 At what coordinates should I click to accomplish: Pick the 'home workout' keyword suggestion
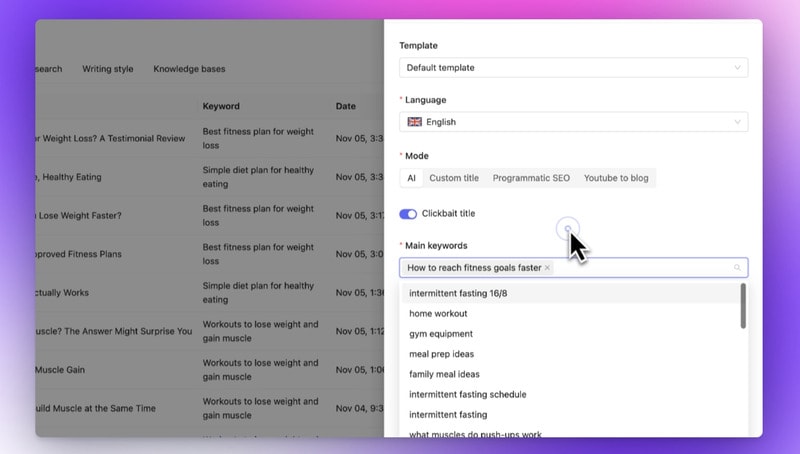tap(438, 314)
